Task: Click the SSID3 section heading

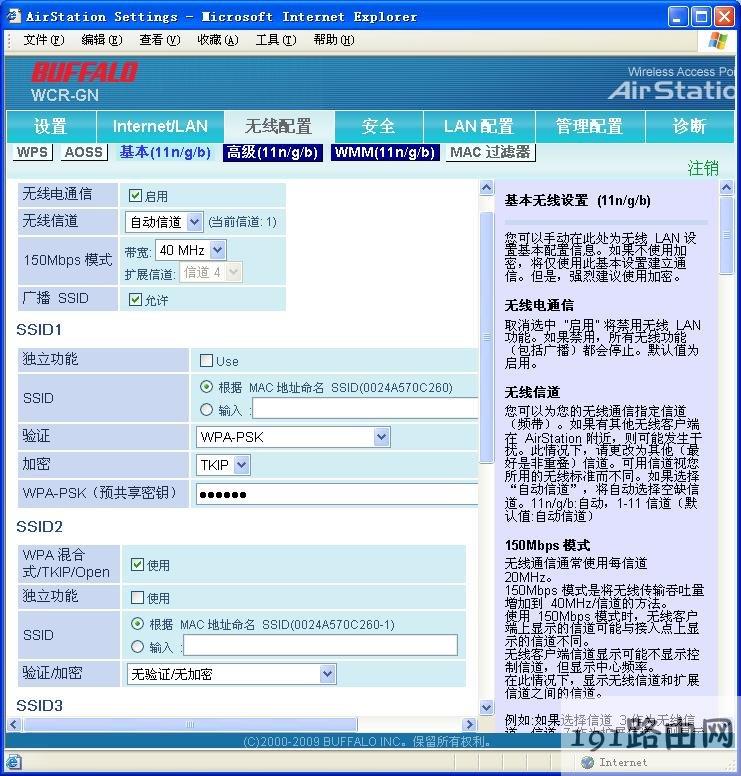Action: coord(40,705)
